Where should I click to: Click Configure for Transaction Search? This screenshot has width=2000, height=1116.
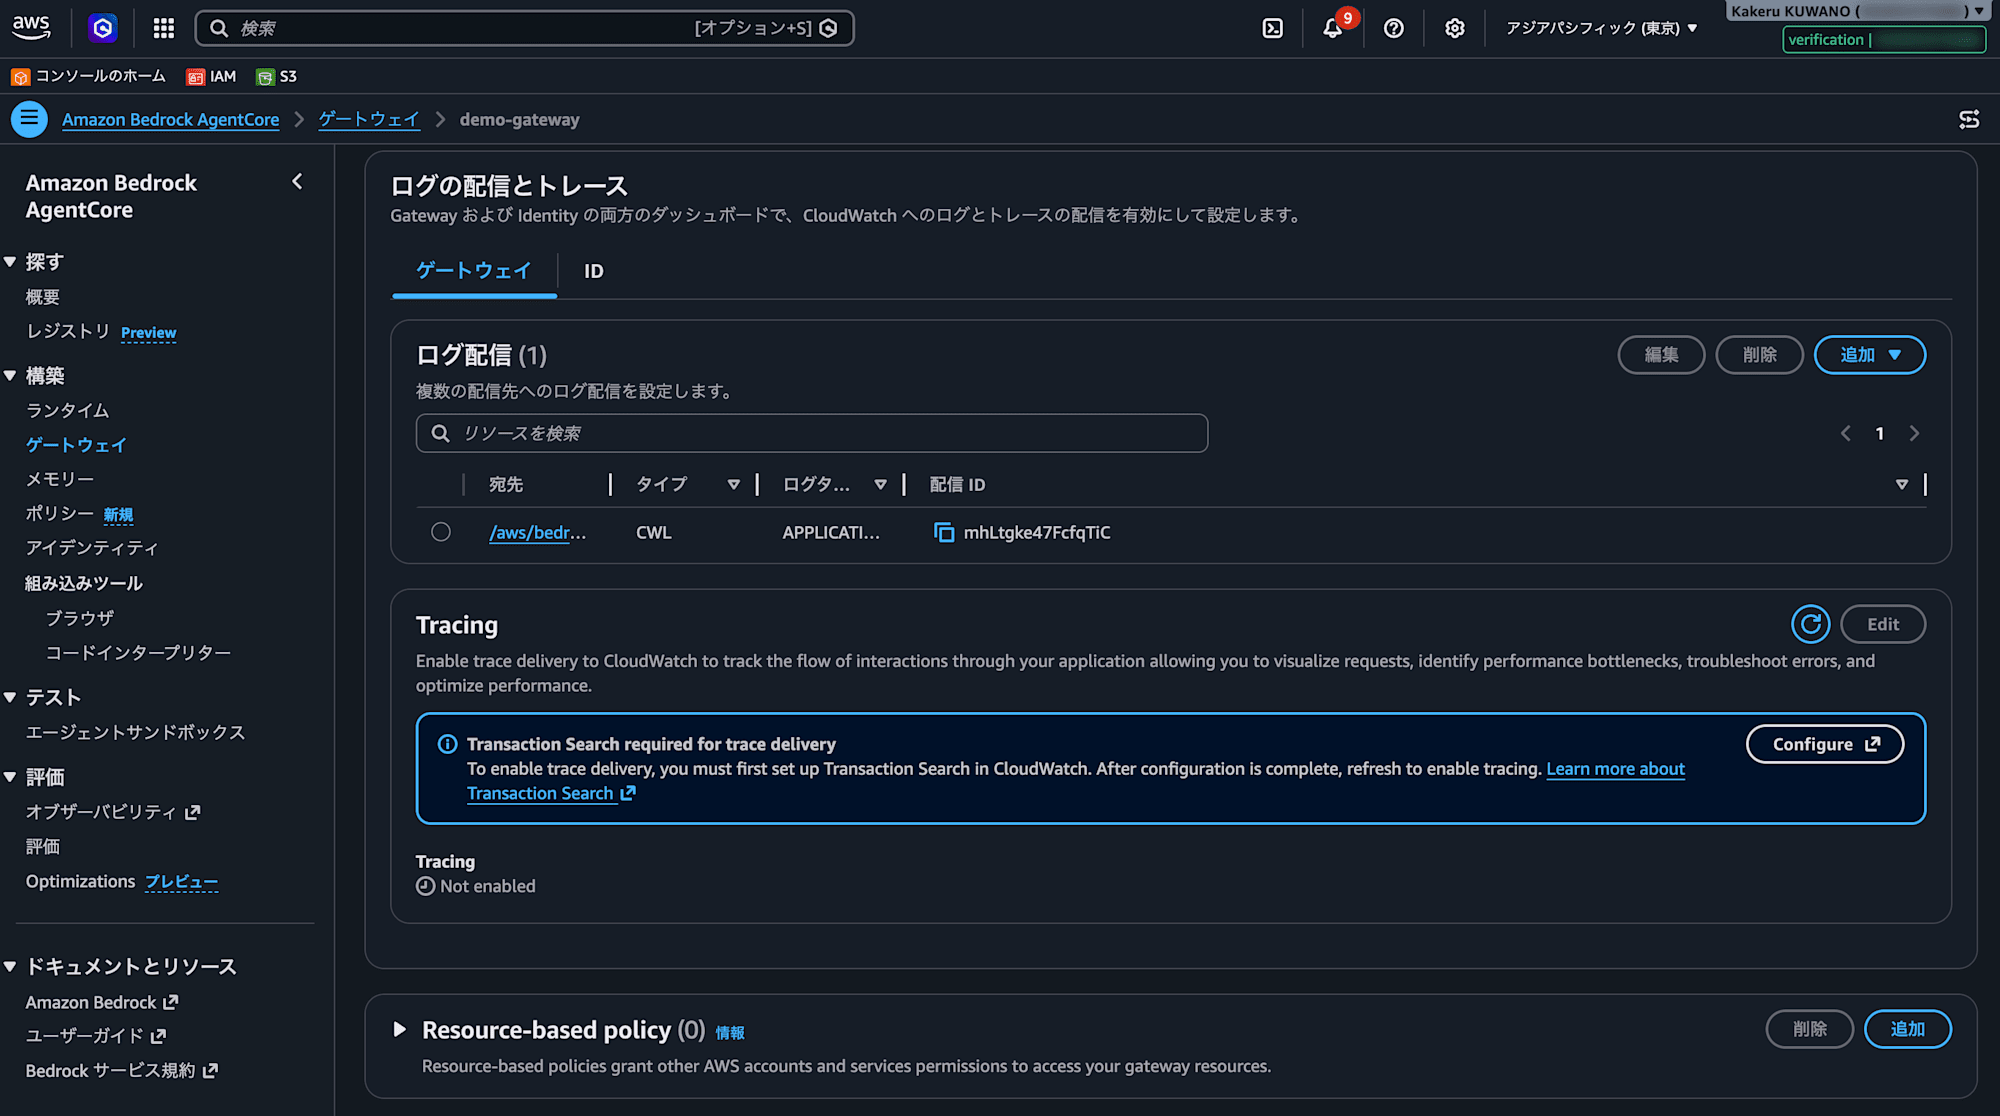coord(1825,744)
